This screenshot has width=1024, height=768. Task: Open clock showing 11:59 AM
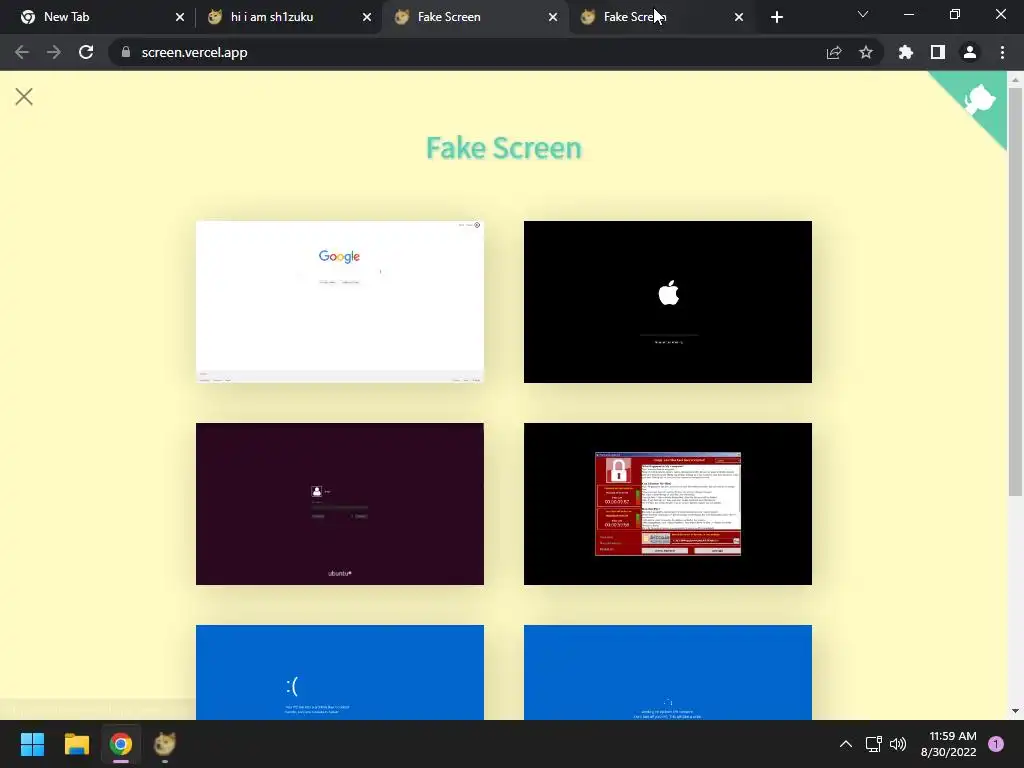coord(948,744)
